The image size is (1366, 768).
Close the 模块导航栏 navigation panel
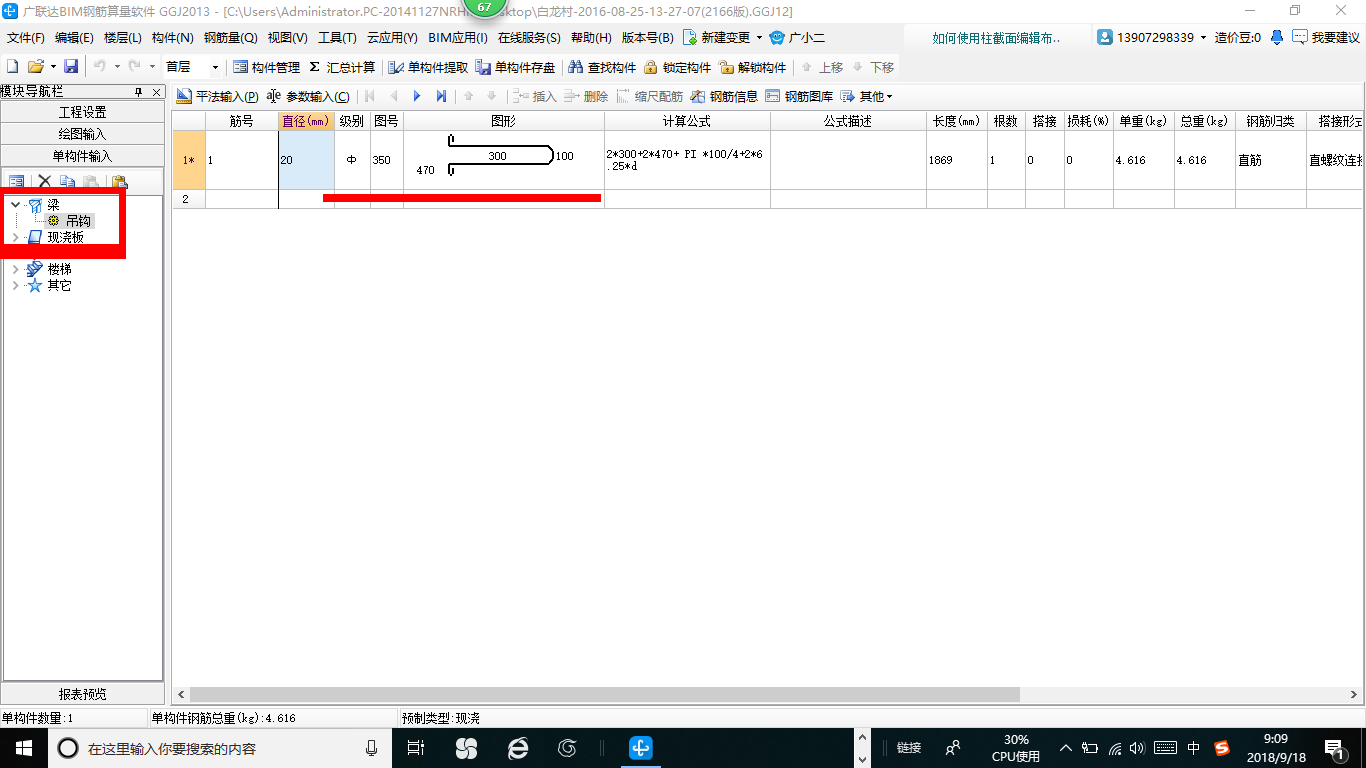156,92
